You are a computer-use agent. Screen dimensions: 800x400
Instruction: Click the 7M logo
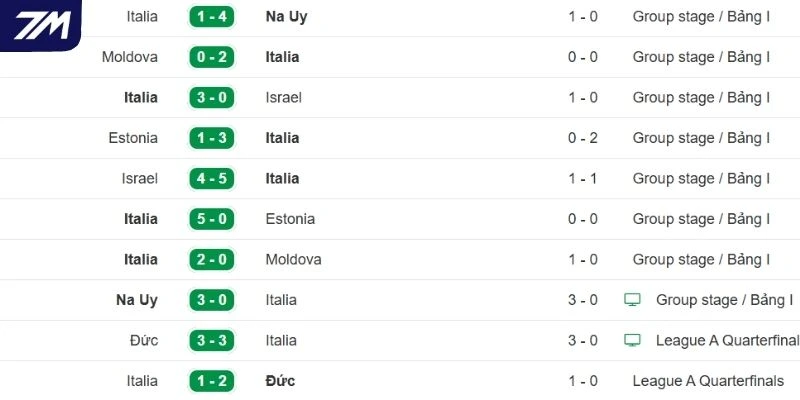coord(42,24)
